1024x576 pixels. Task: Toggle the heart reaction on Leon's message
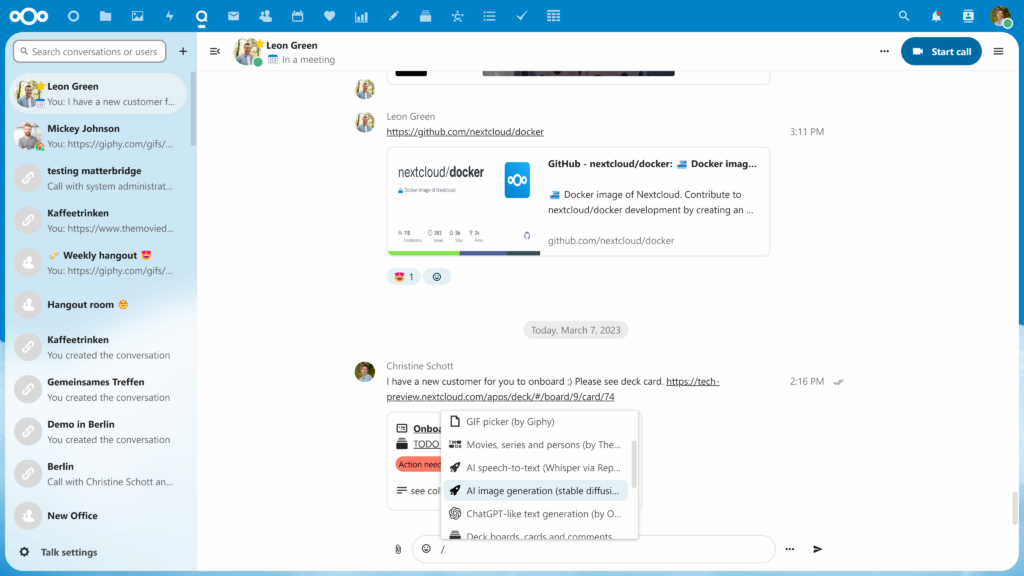402,276
